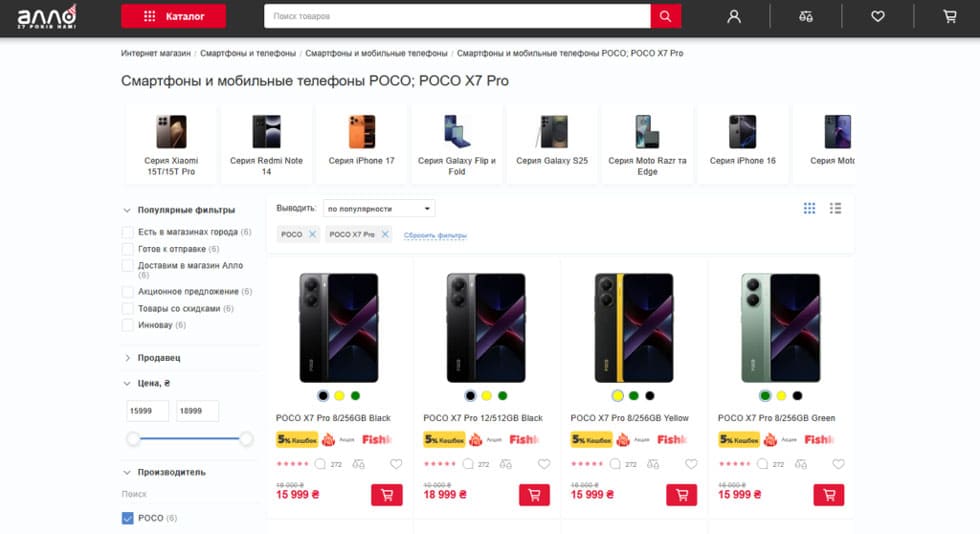The image size is (980, 534).
Task: Open the comparison scales icon in header
Action: [806, 16]
